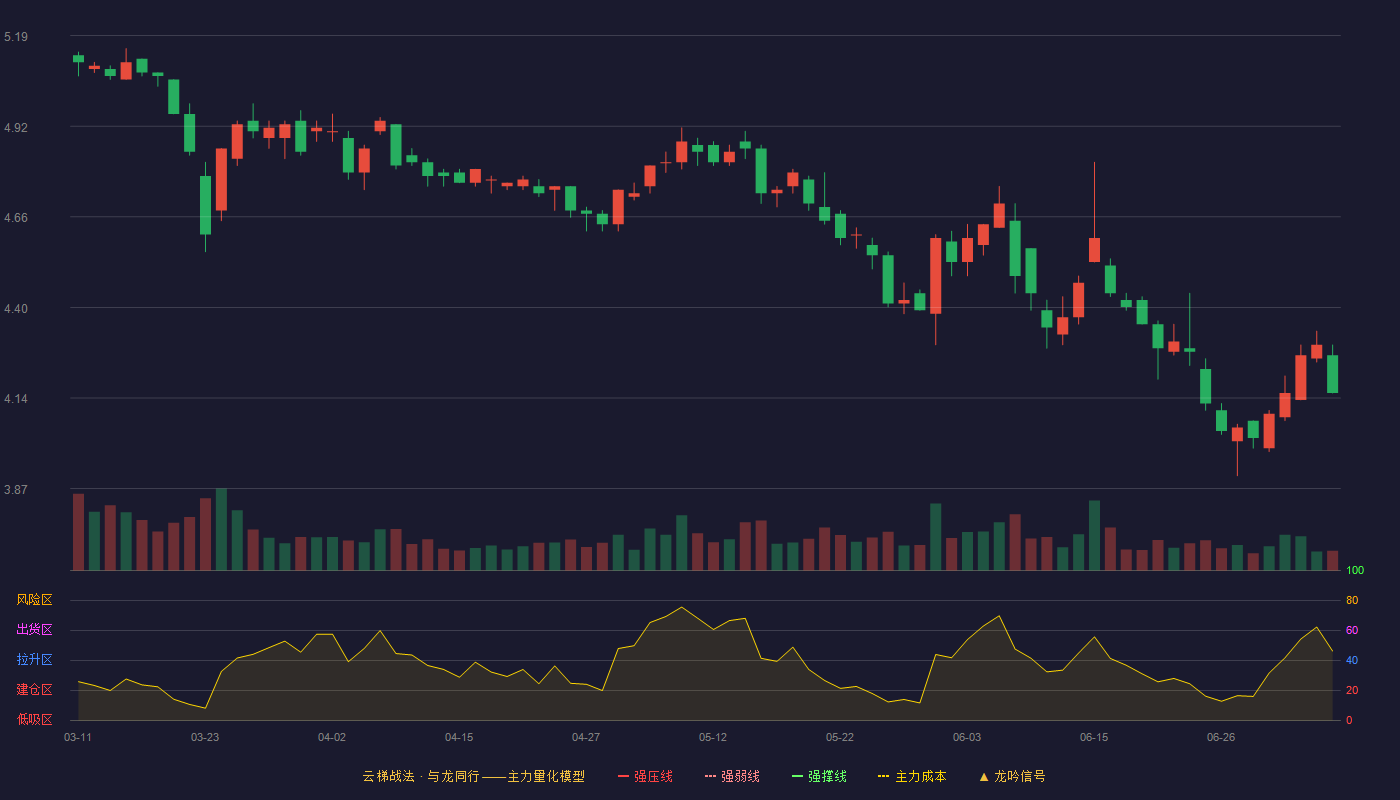This screenshot has width=1400, height=800.
Task: Select the 06-15 date axis marker
Action: 1094,737
